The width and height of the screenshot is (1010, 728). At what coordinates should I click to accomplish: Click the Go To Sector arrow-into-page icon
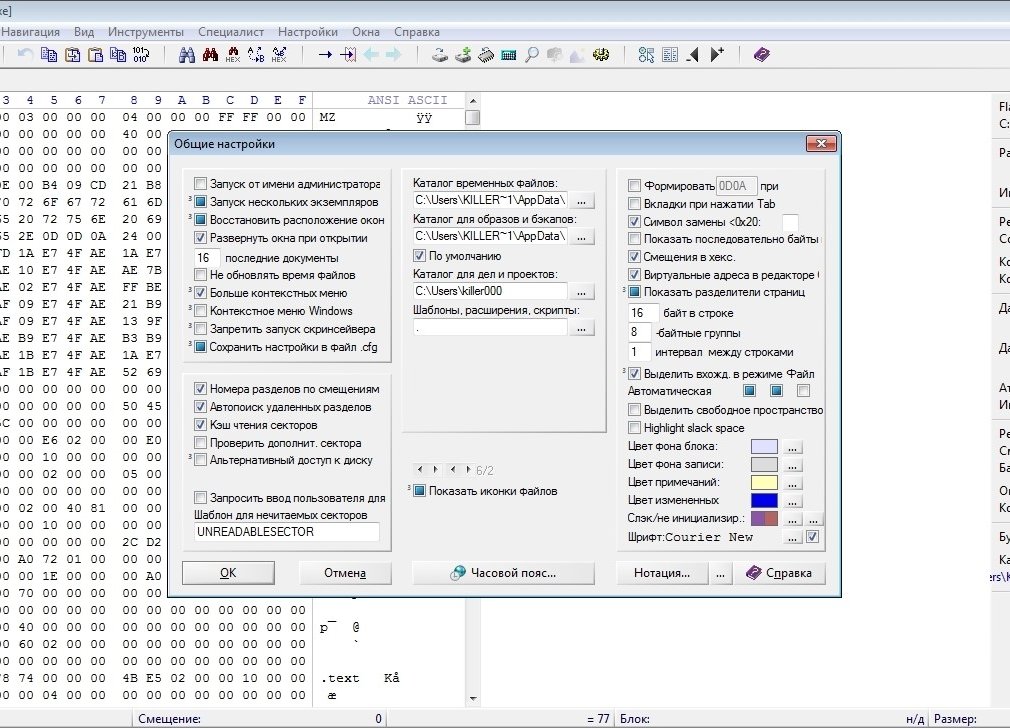point(348,55)
